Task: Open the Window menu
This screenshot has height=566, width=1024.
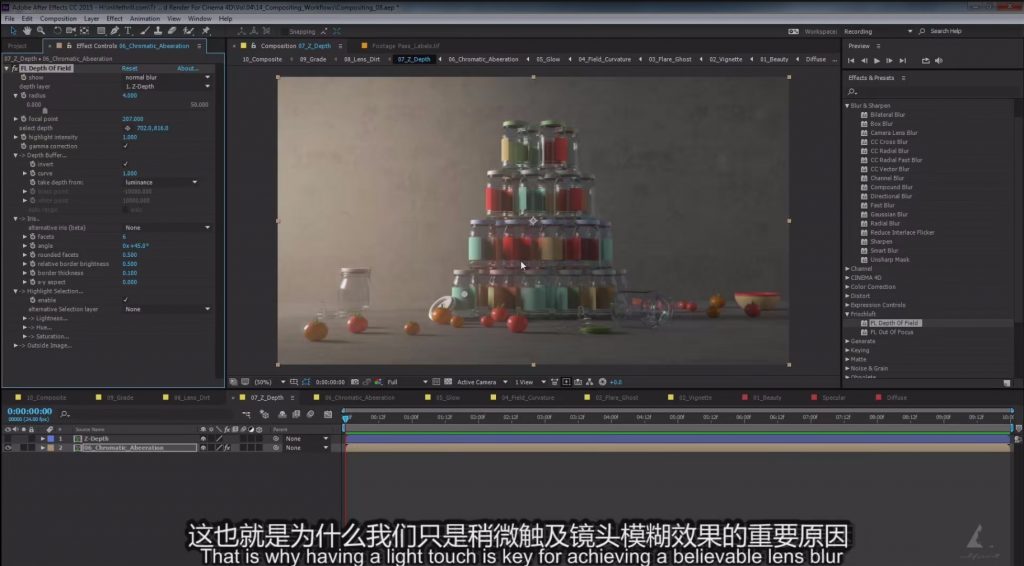Action: [200, 19]
